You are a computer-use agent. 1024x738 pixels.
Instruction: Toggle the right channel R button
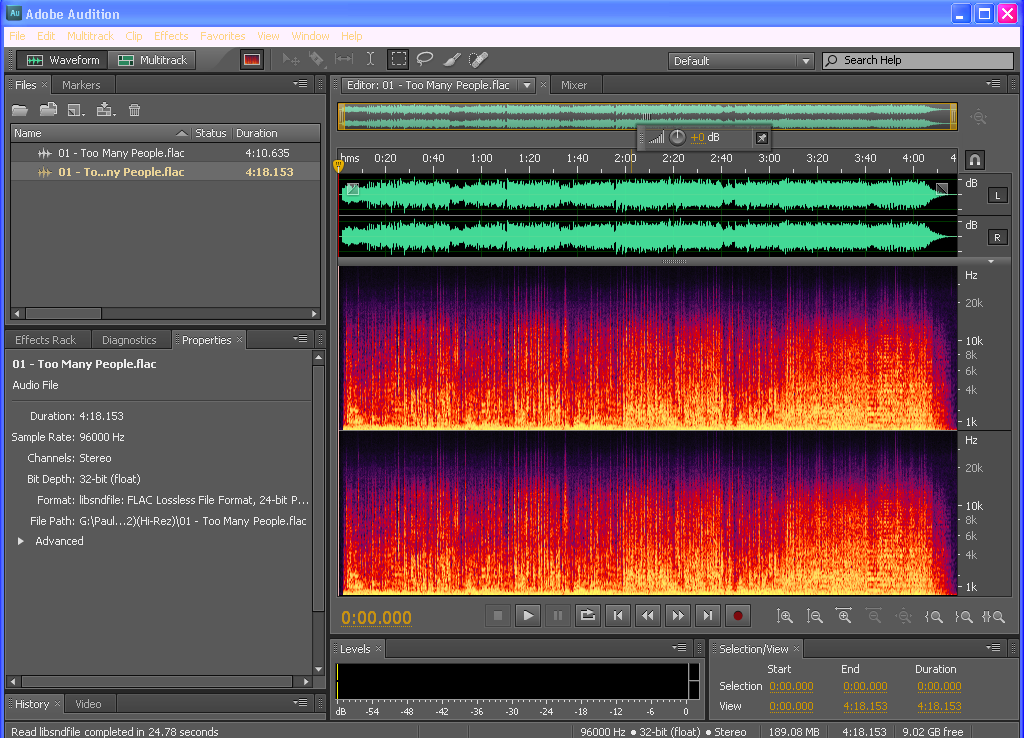click(997, 238)
